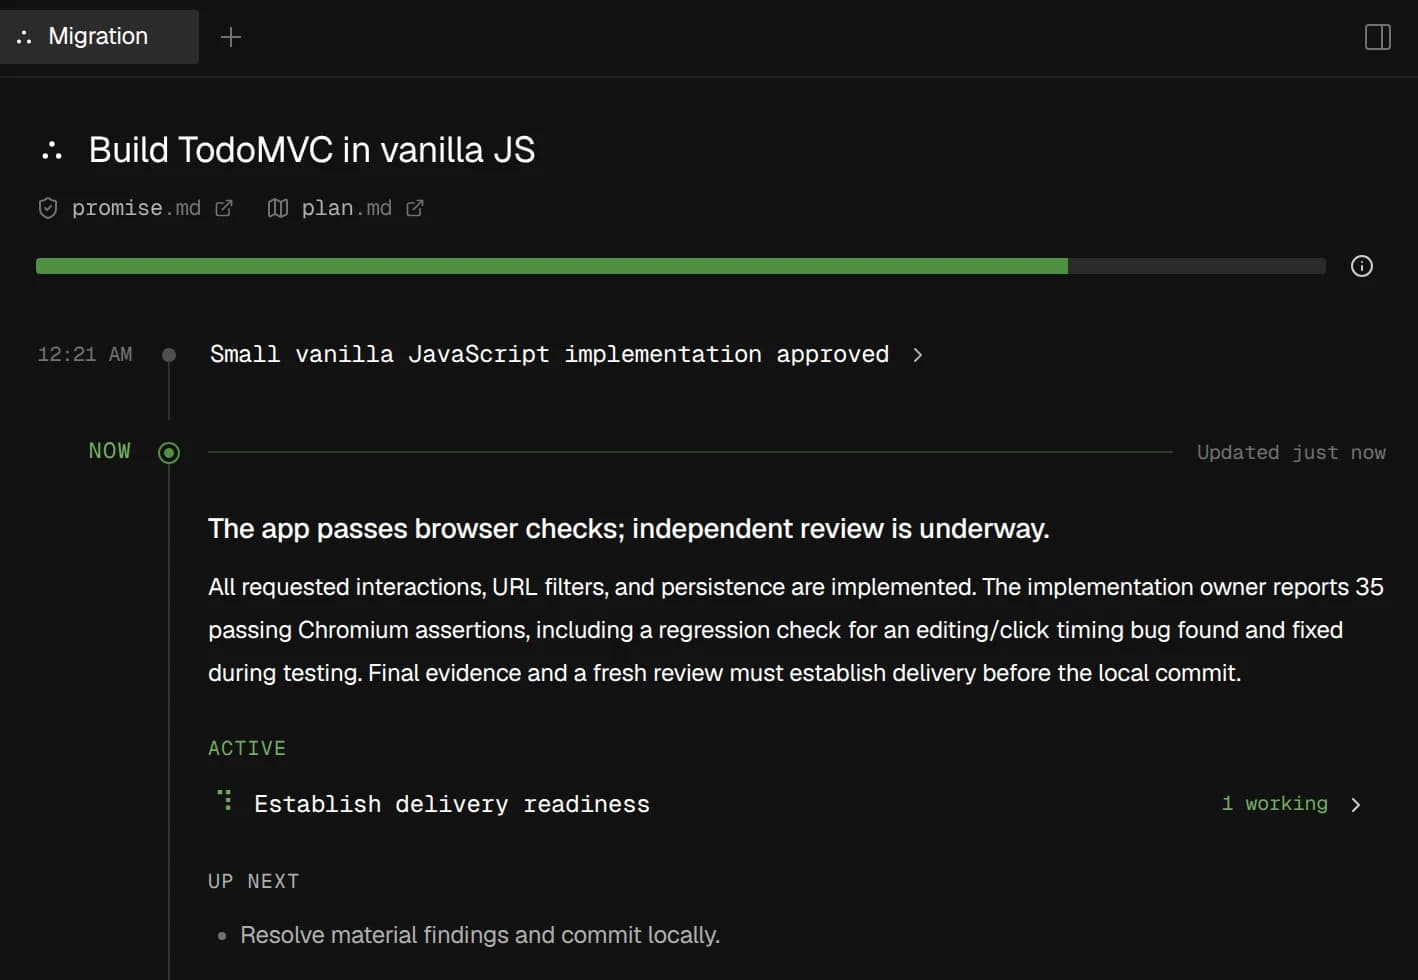This screenshot has width=1418, height=980.
Task: Select the 12:21 AM timeline dot
Action: click(x=169, y=355)
